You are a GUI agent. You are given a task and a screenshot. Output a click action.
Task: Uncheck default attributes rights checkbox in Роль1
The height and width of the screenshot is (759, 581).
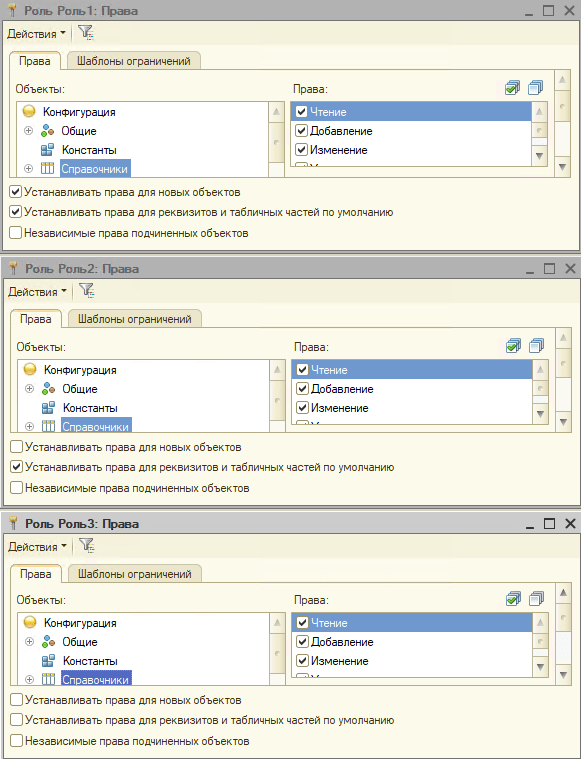pyautogui.click(x=15, y=212)
